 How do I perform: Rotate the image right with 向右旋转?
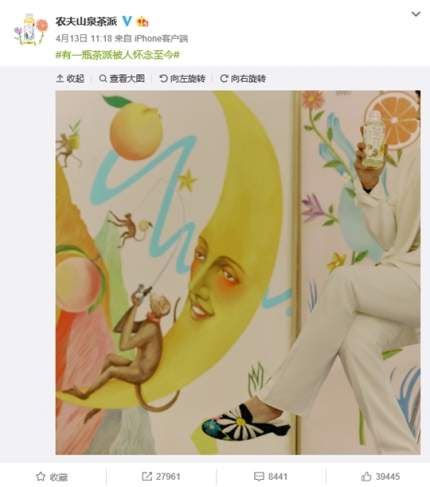[x=243, y=79]
